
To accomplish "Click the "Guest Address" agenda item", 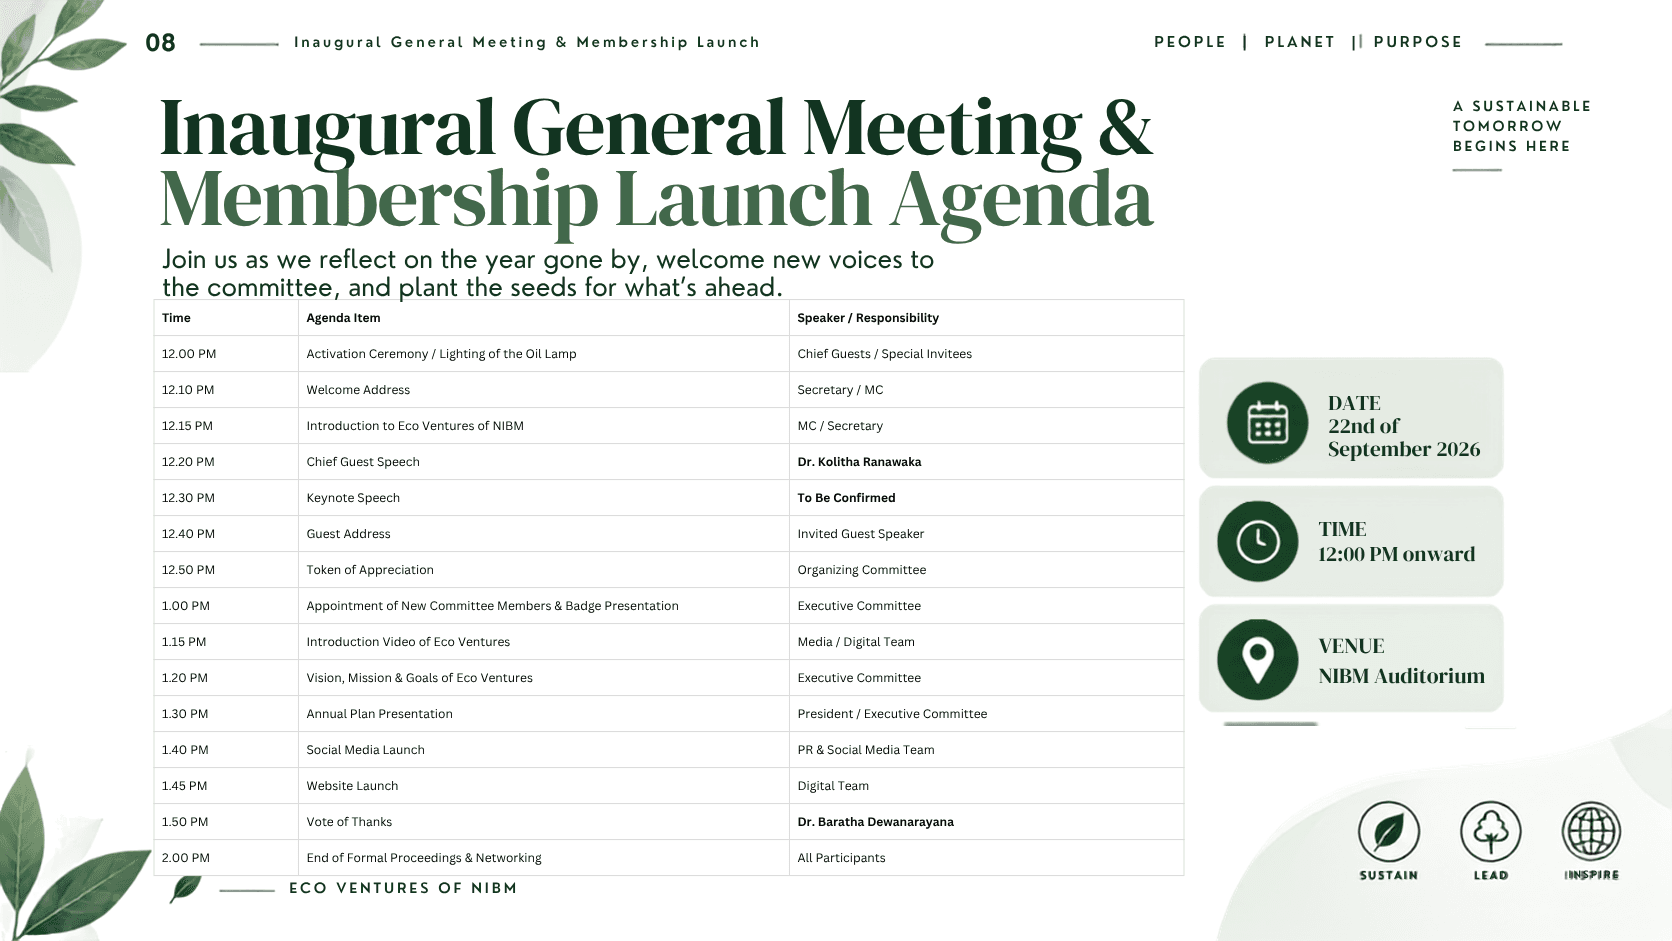I will (x=348, y=534).
